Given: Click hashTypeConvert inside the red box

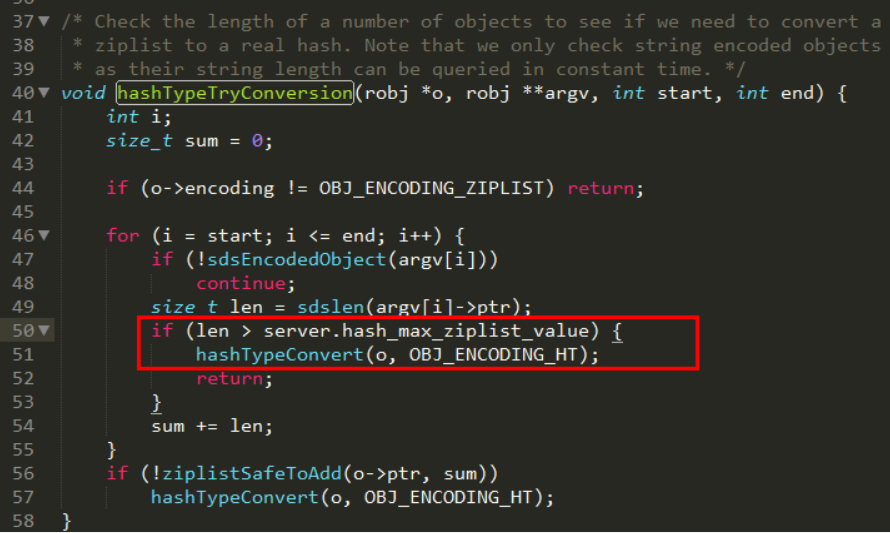Looking at the screenshot, I should (279, 355).
